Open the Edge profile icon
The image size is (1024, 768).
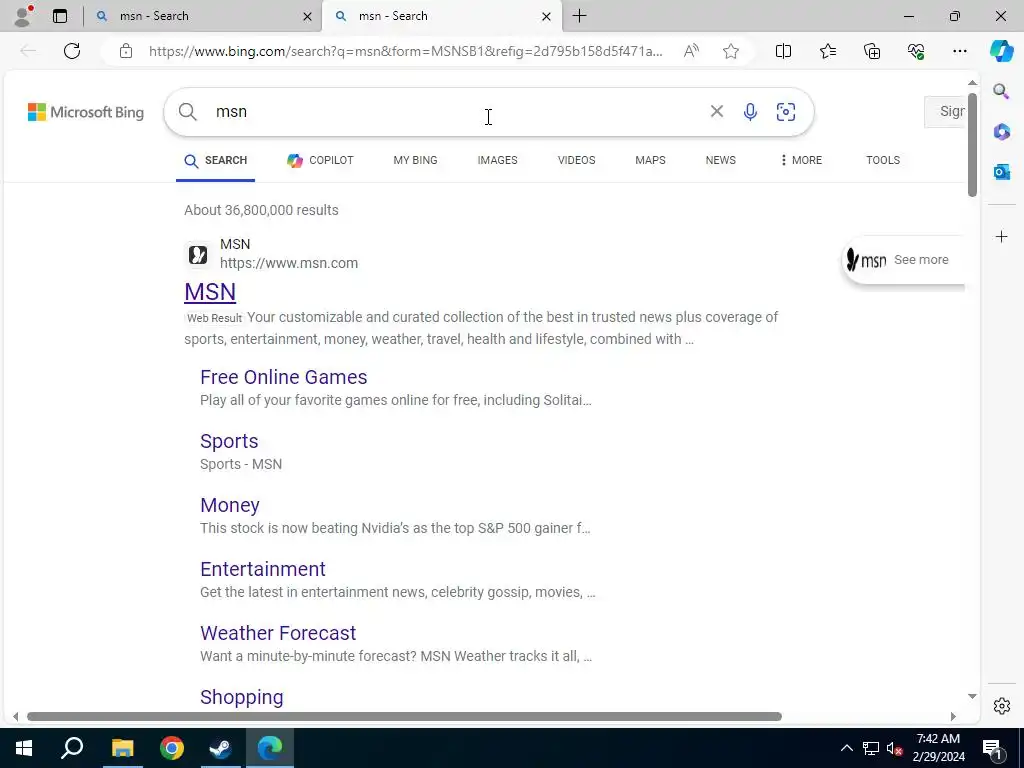[23, 16]
